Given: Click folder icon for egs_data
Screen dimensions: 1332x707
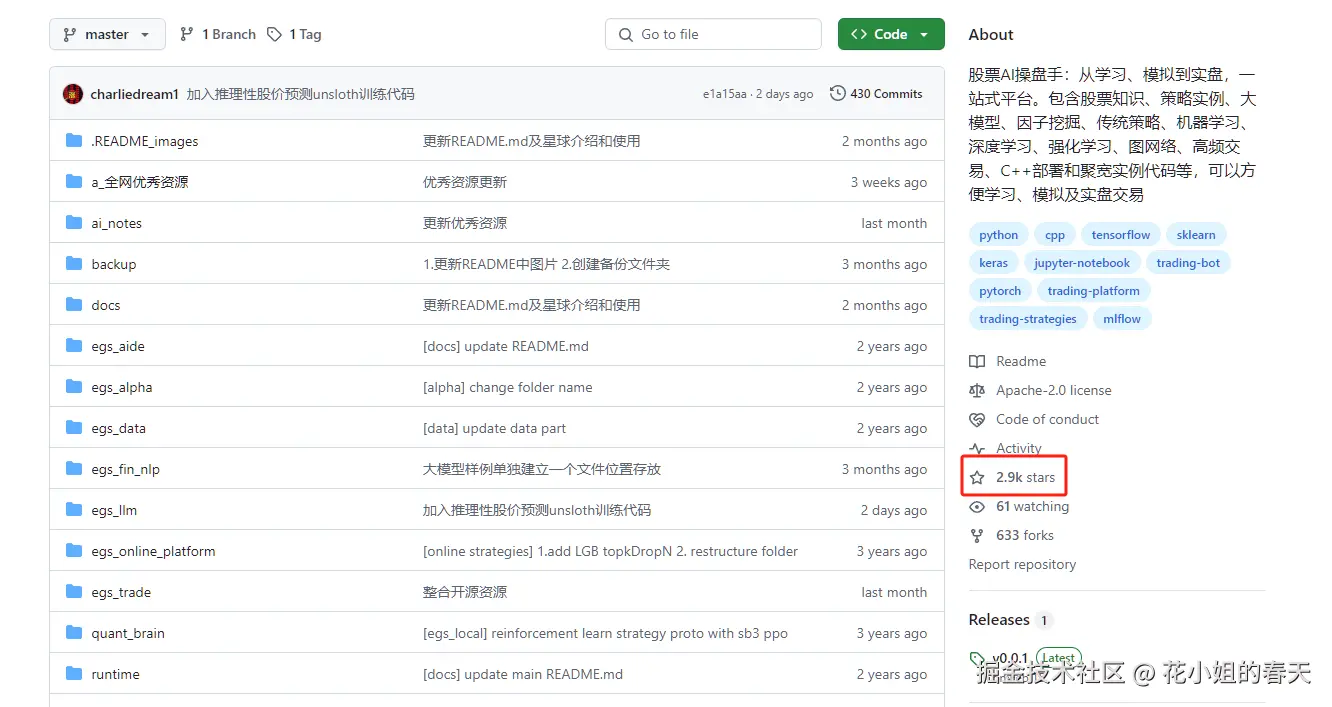Looking at the screenshot, I should (74, 428).
